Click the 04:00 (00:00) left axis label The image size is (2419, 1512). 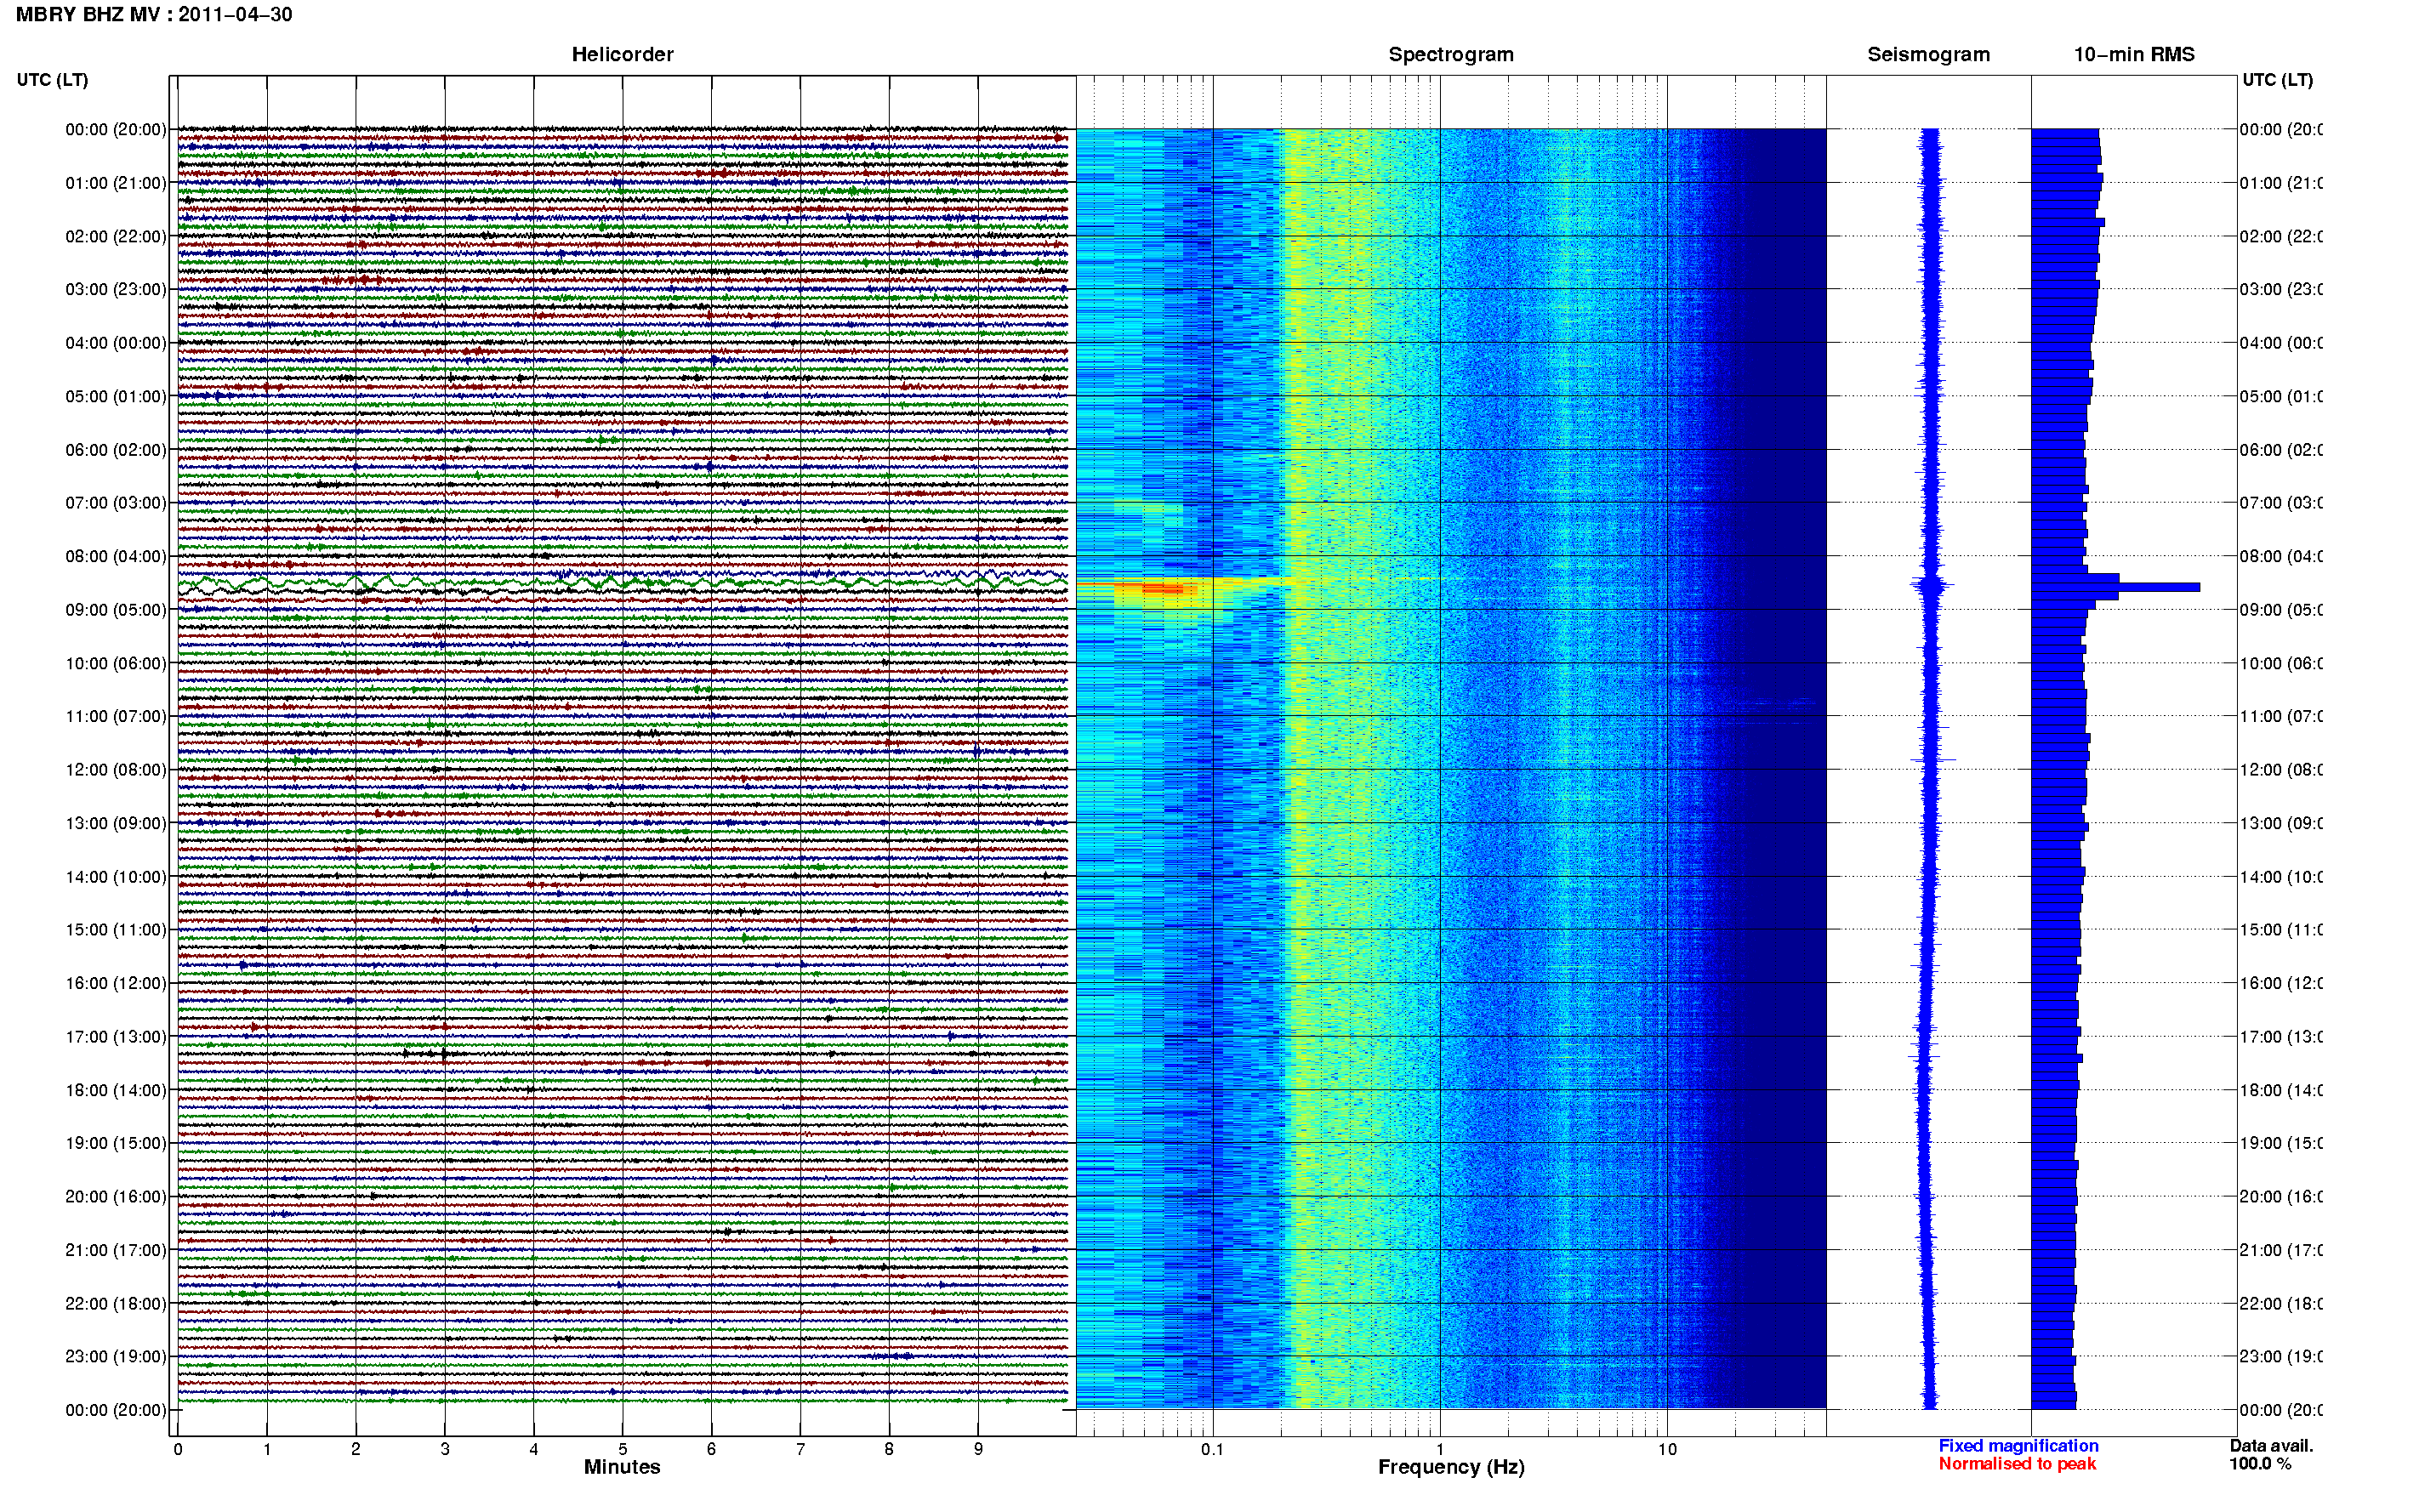pyautogui.click(x=116, y=343)
